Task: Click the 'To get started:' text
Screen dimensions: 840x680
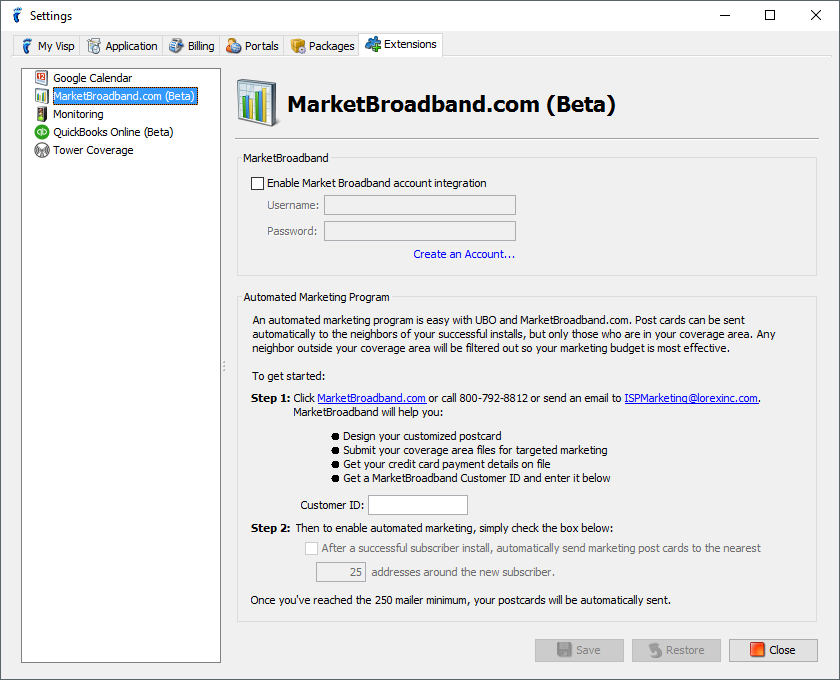Action: pos(289,376)
